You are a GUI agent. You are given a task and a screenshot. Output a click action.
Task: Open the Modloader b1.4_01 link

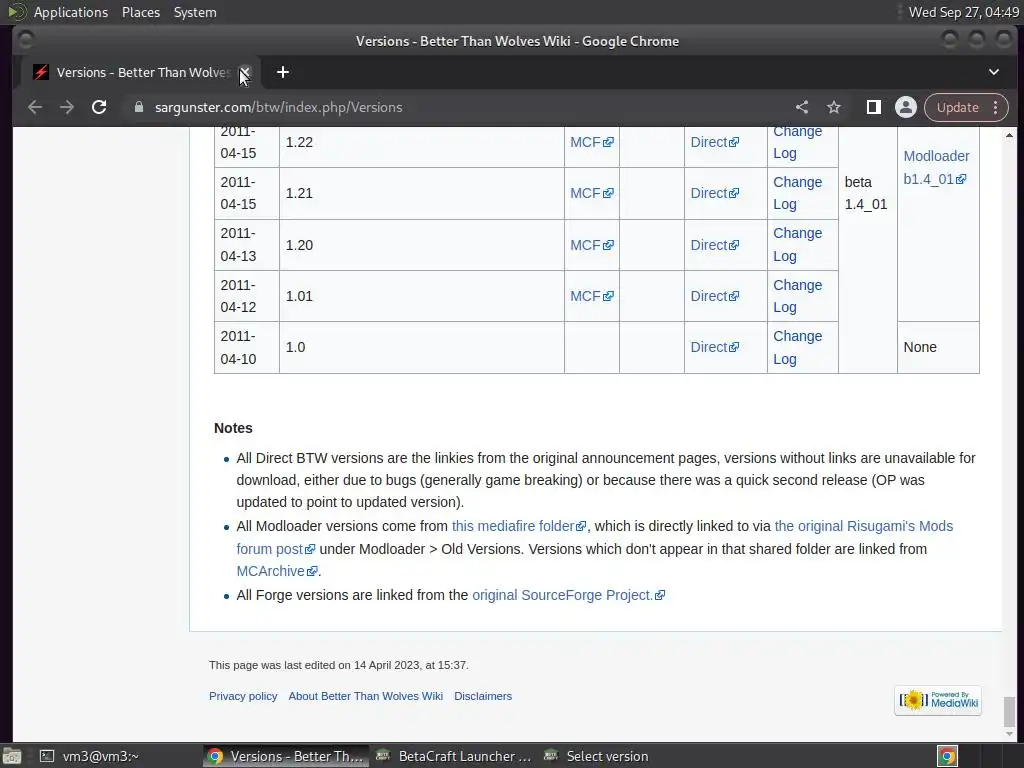[936, 167]
